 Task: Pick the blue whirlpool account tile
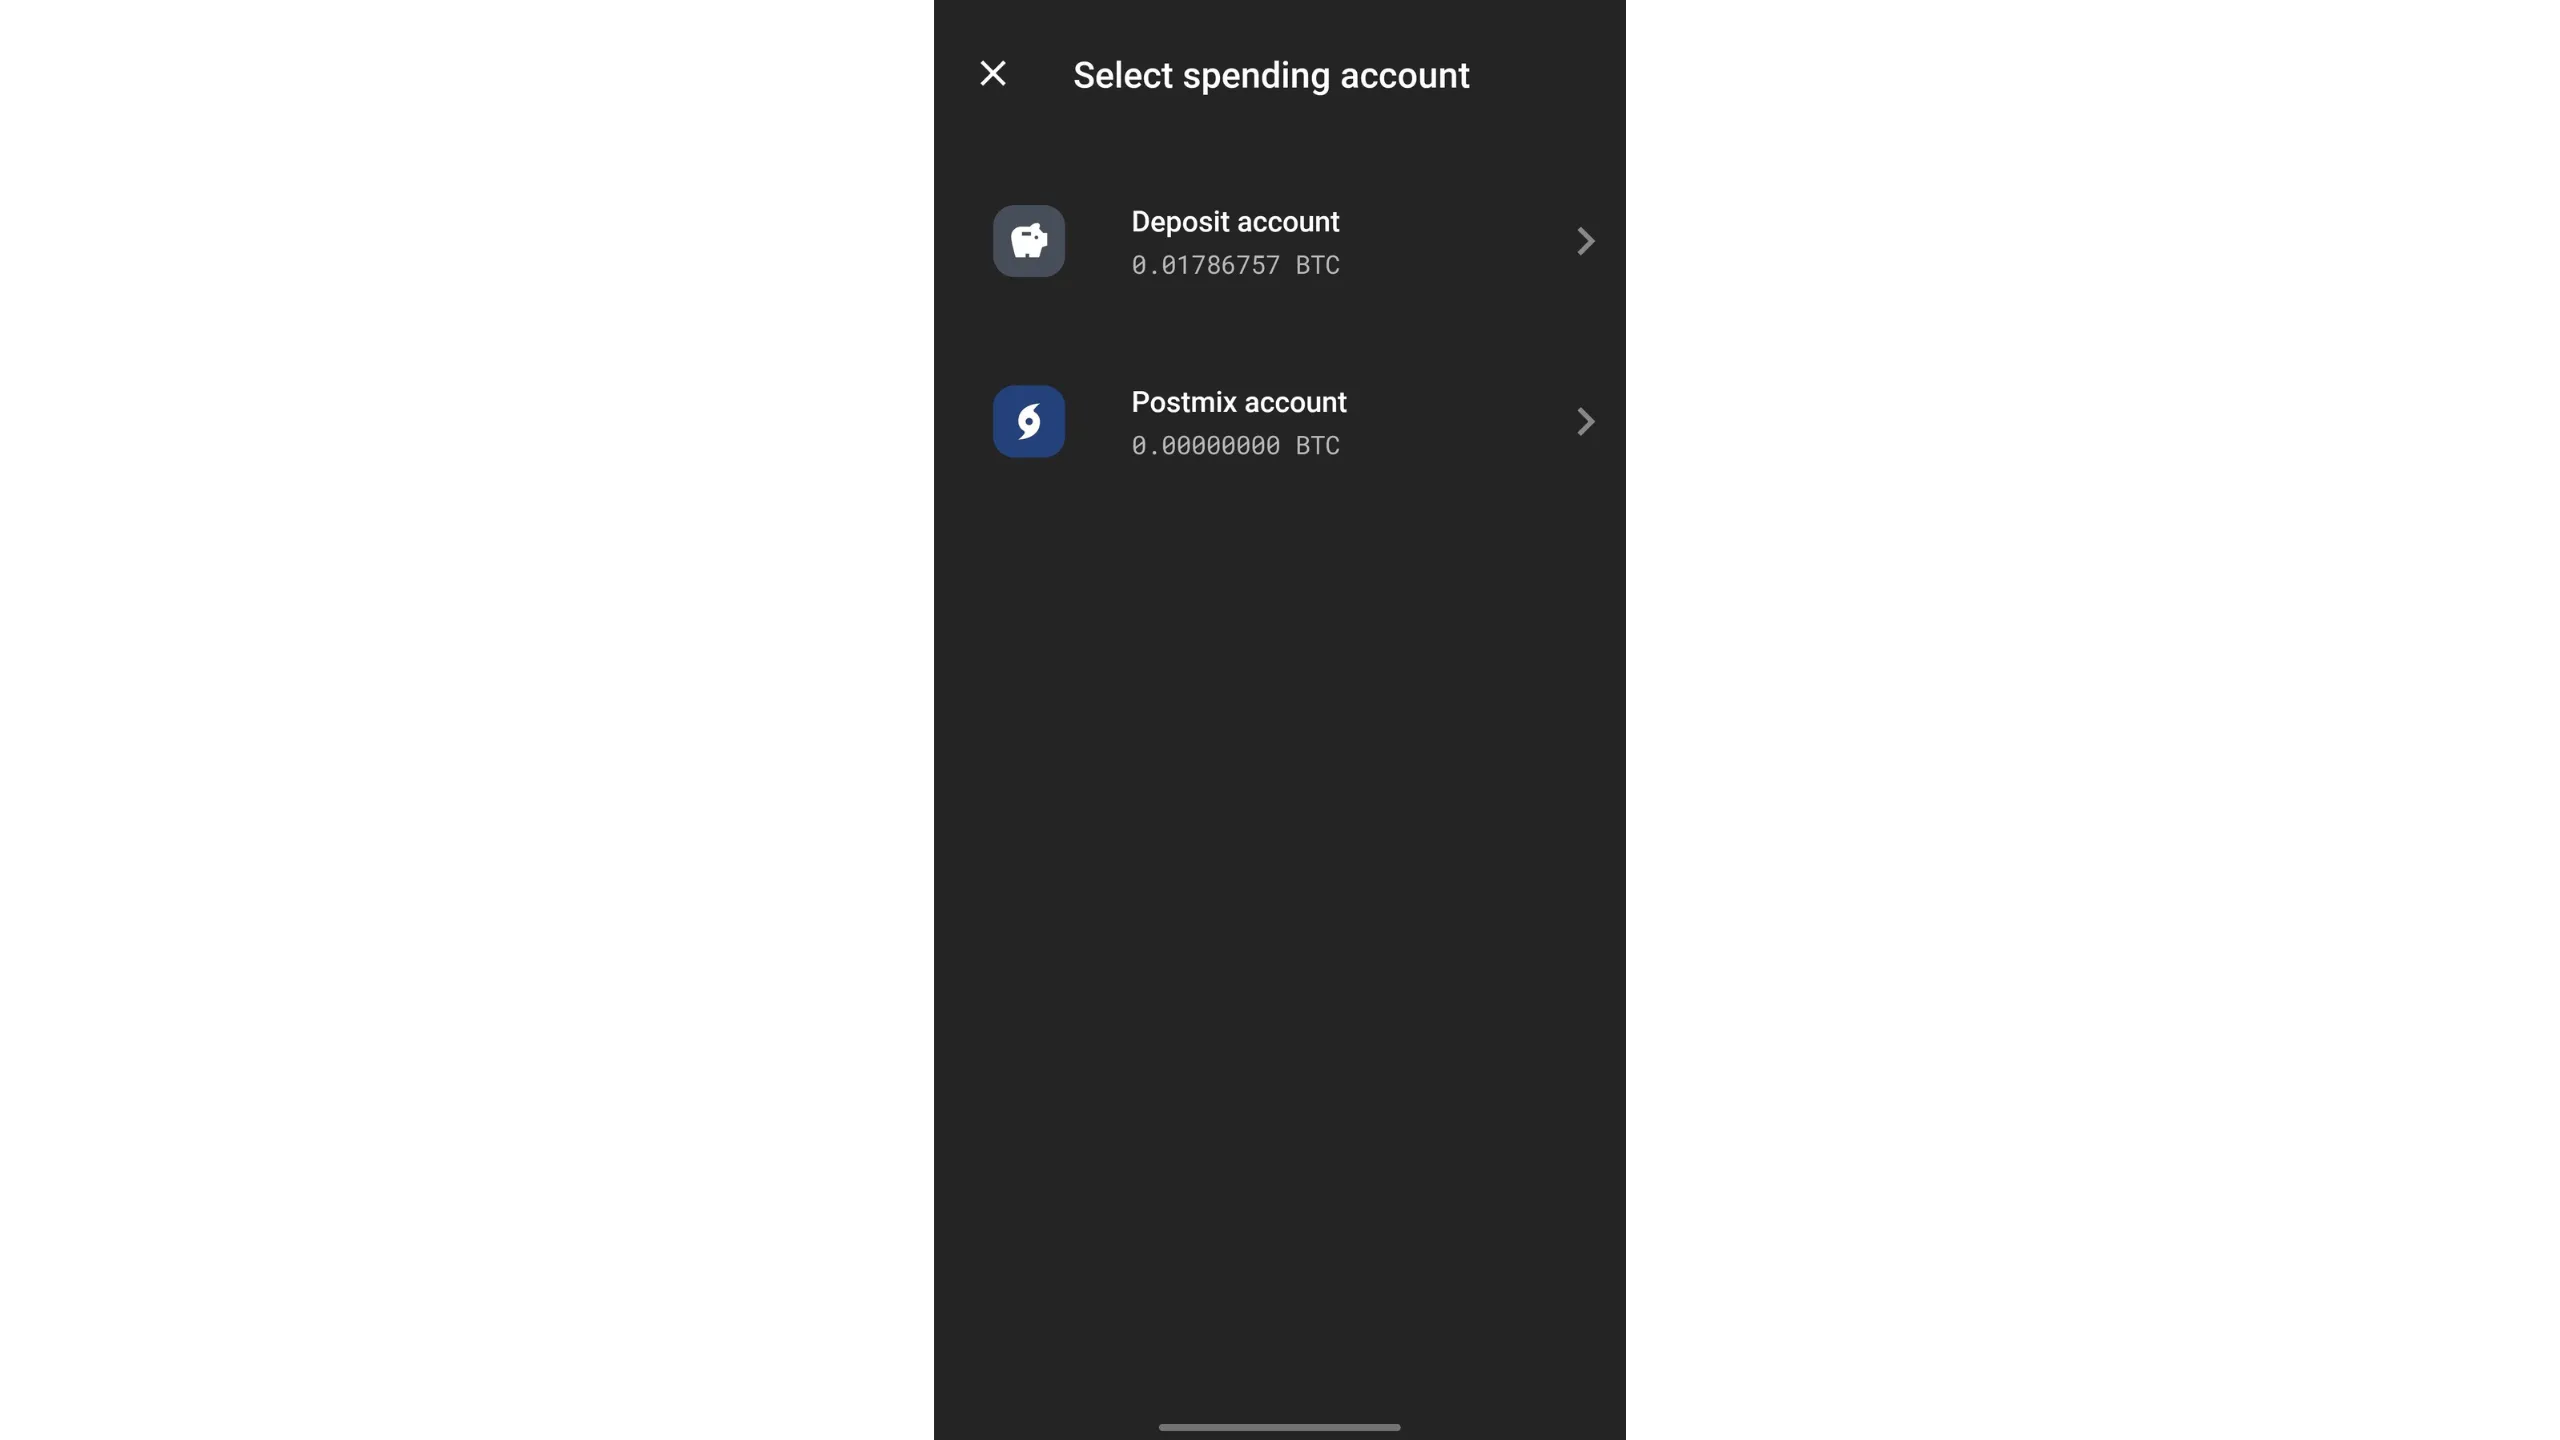point(1028,421)
